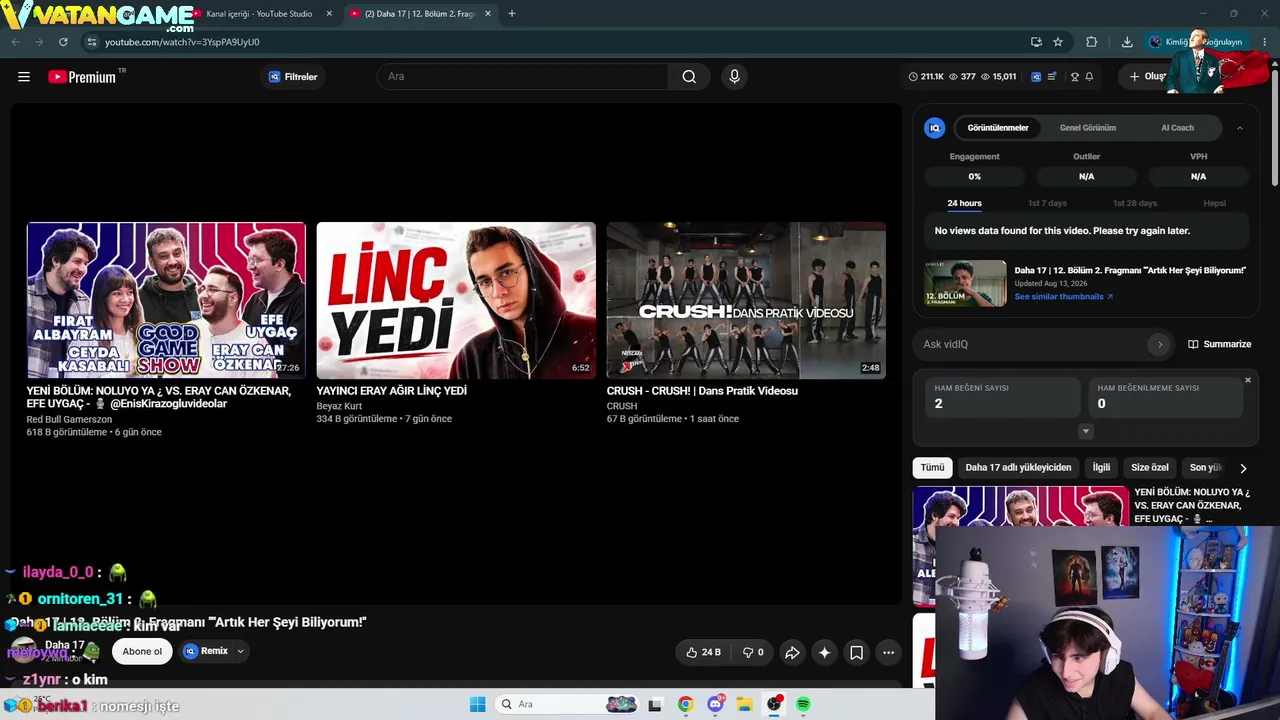Click the sparkle AI icon under the video
1280x720 pixels.
point(824,652)
